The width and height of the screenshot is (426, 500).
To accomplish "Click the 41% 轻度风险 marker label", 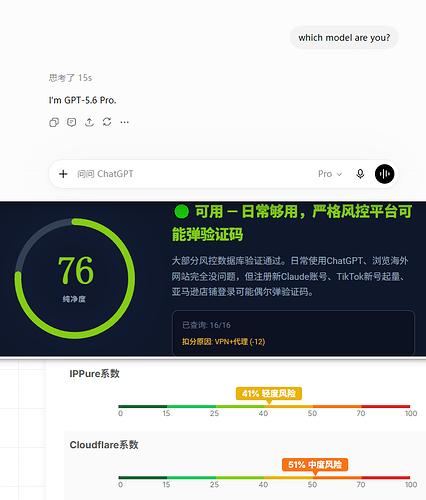I will [269, 394].
